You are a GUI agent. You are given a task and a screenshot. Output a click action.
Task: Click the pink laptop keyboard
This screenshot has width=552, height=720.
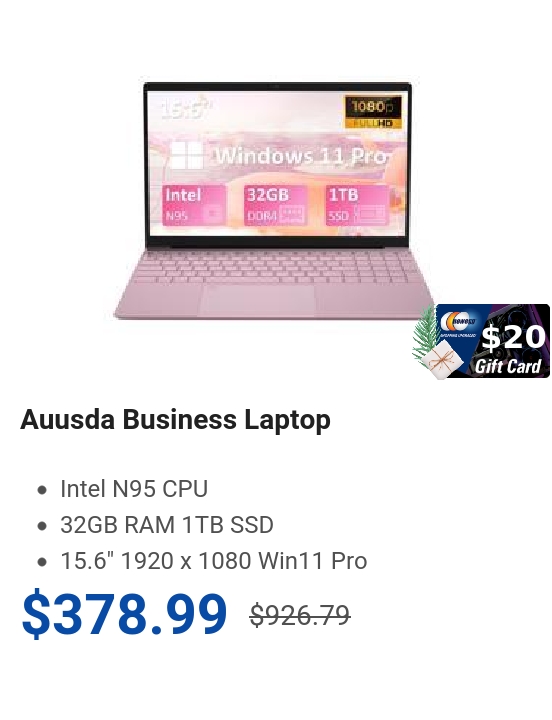coord(275,267)
